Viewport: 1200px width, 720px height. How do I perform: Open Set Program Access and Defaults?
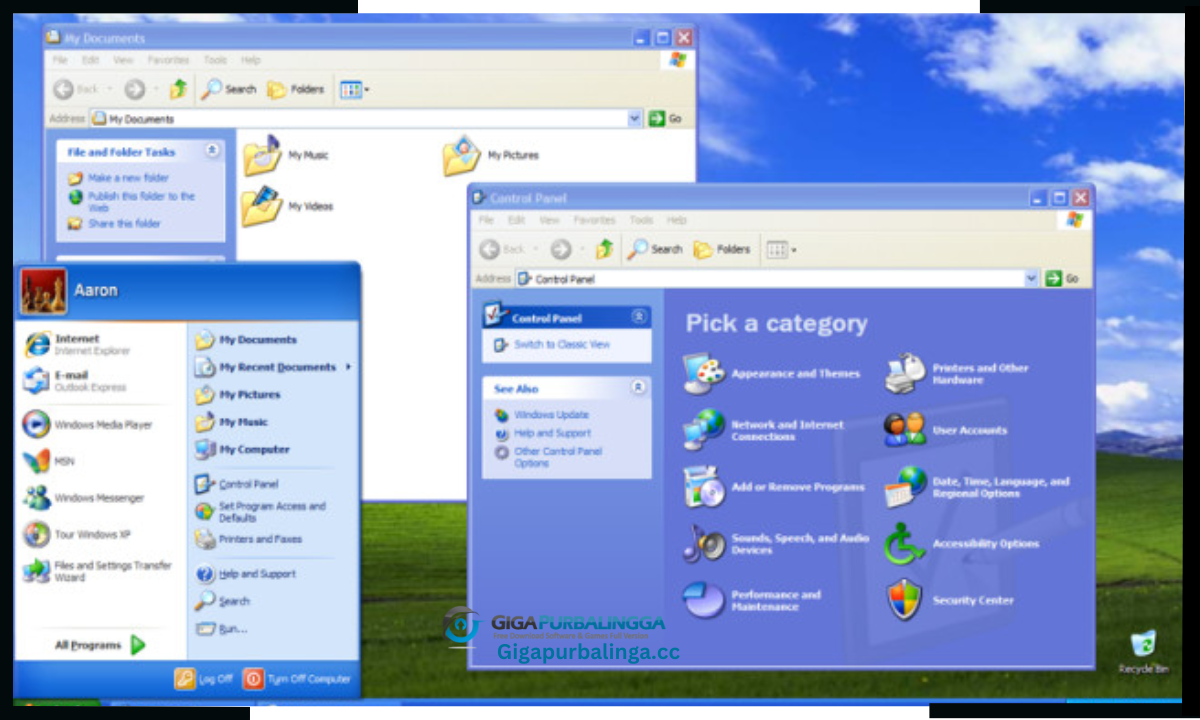pyautogui.click(x=261, y=512)
